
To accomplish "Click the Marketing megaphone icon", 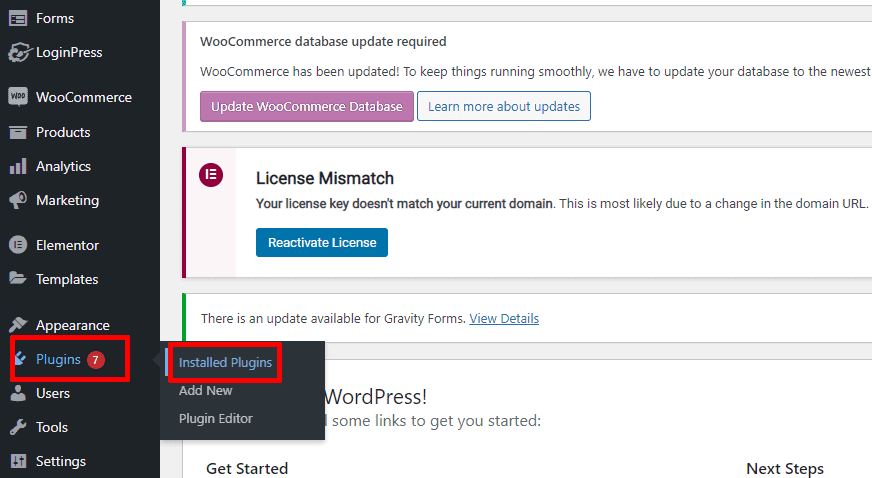I will click(x=17, y=200).
